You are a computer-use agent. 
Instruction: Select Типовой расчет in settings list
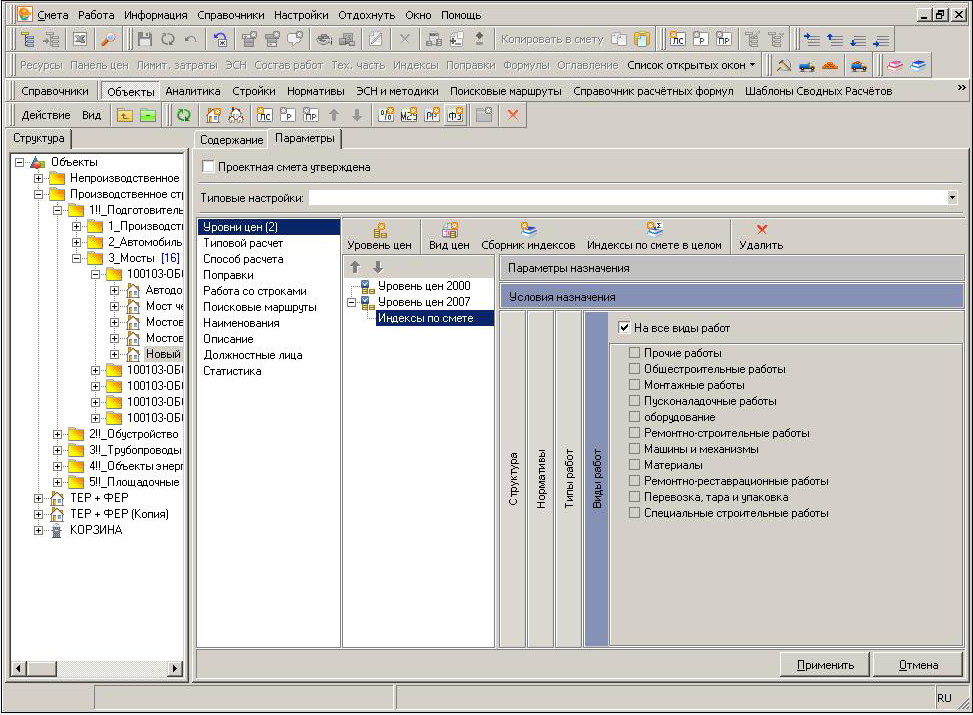tap(243, 243)
